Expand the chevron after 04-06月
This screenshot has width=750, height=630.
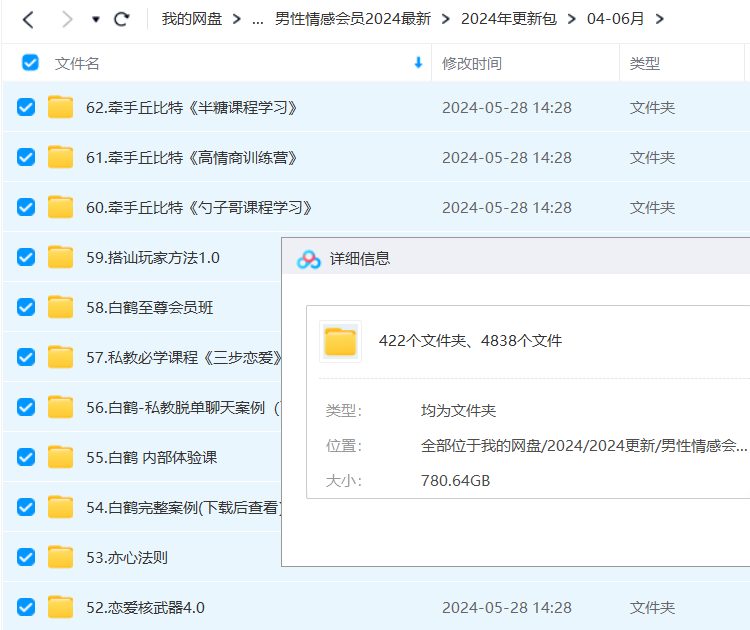[x=660, y=19]
